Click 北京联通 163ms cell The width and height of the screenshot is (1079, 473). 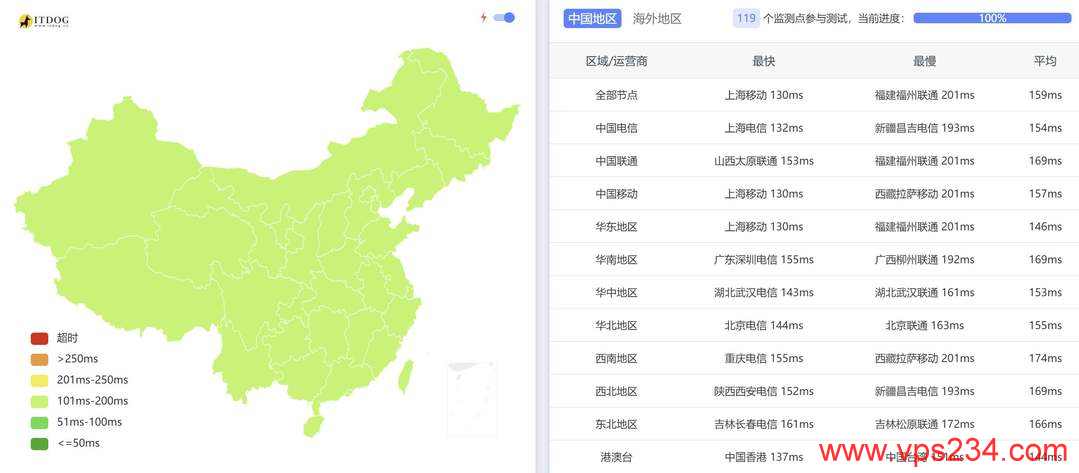click(924, 326)
